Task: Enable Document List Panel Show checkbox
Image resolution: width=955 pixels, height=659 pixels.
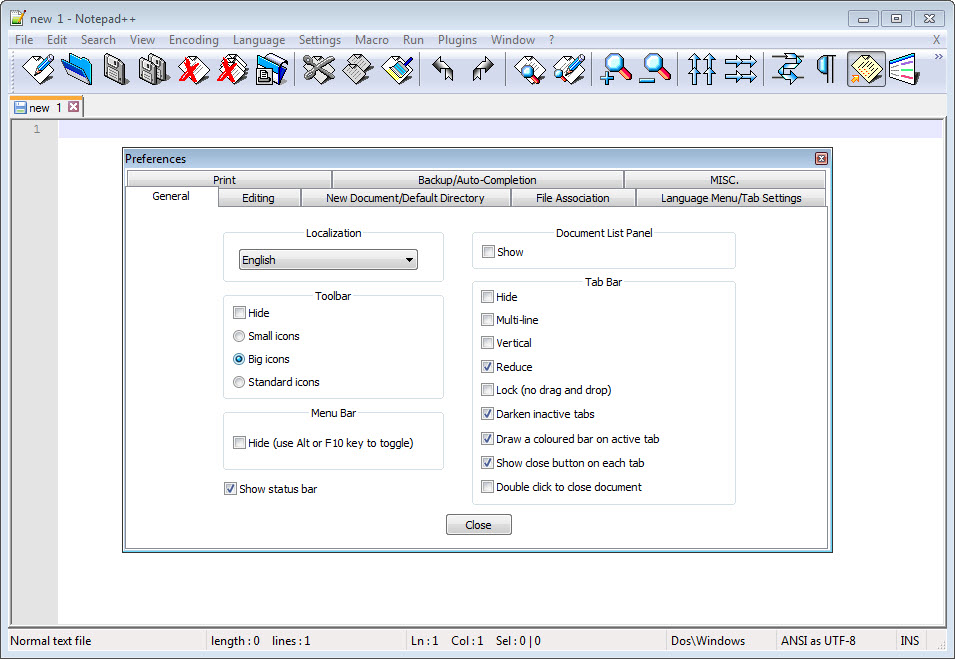Action: [x=488, y=252]
